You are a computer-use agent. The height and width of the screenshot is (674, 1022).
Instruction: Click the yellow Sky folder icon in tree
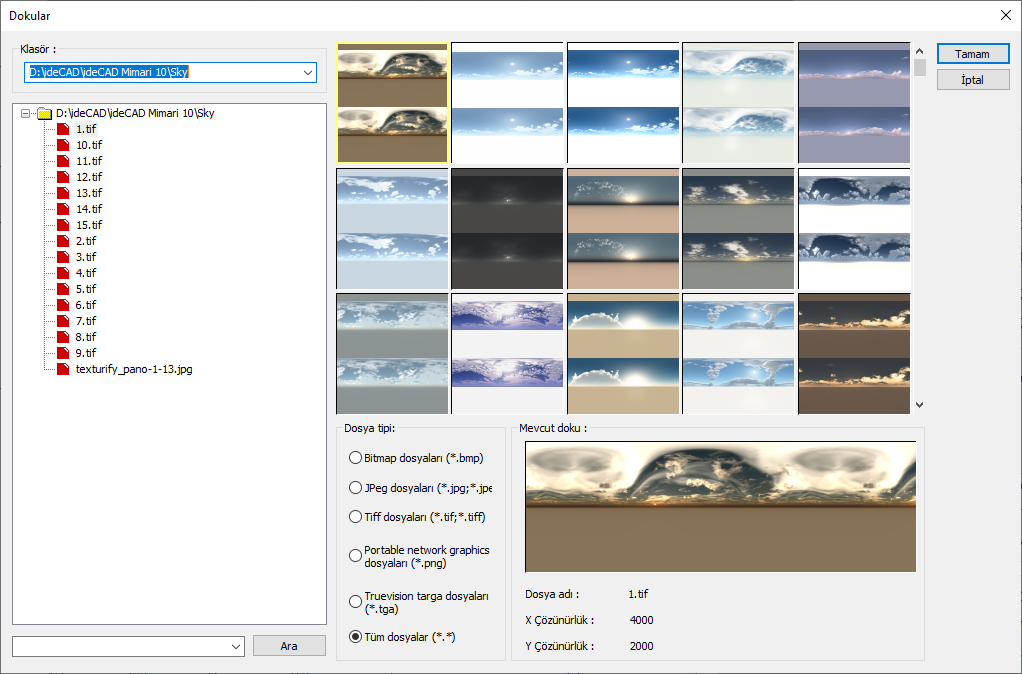(x=44, y=113)
